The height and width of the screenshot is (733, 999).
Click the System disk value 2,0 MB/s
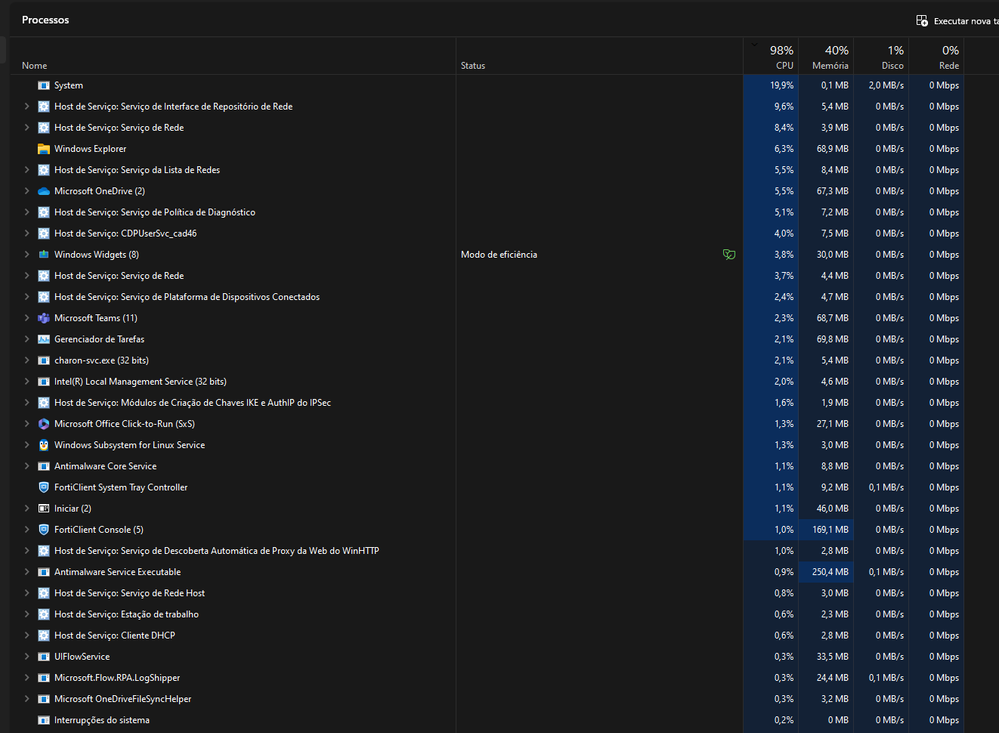[x=886, y=85]
